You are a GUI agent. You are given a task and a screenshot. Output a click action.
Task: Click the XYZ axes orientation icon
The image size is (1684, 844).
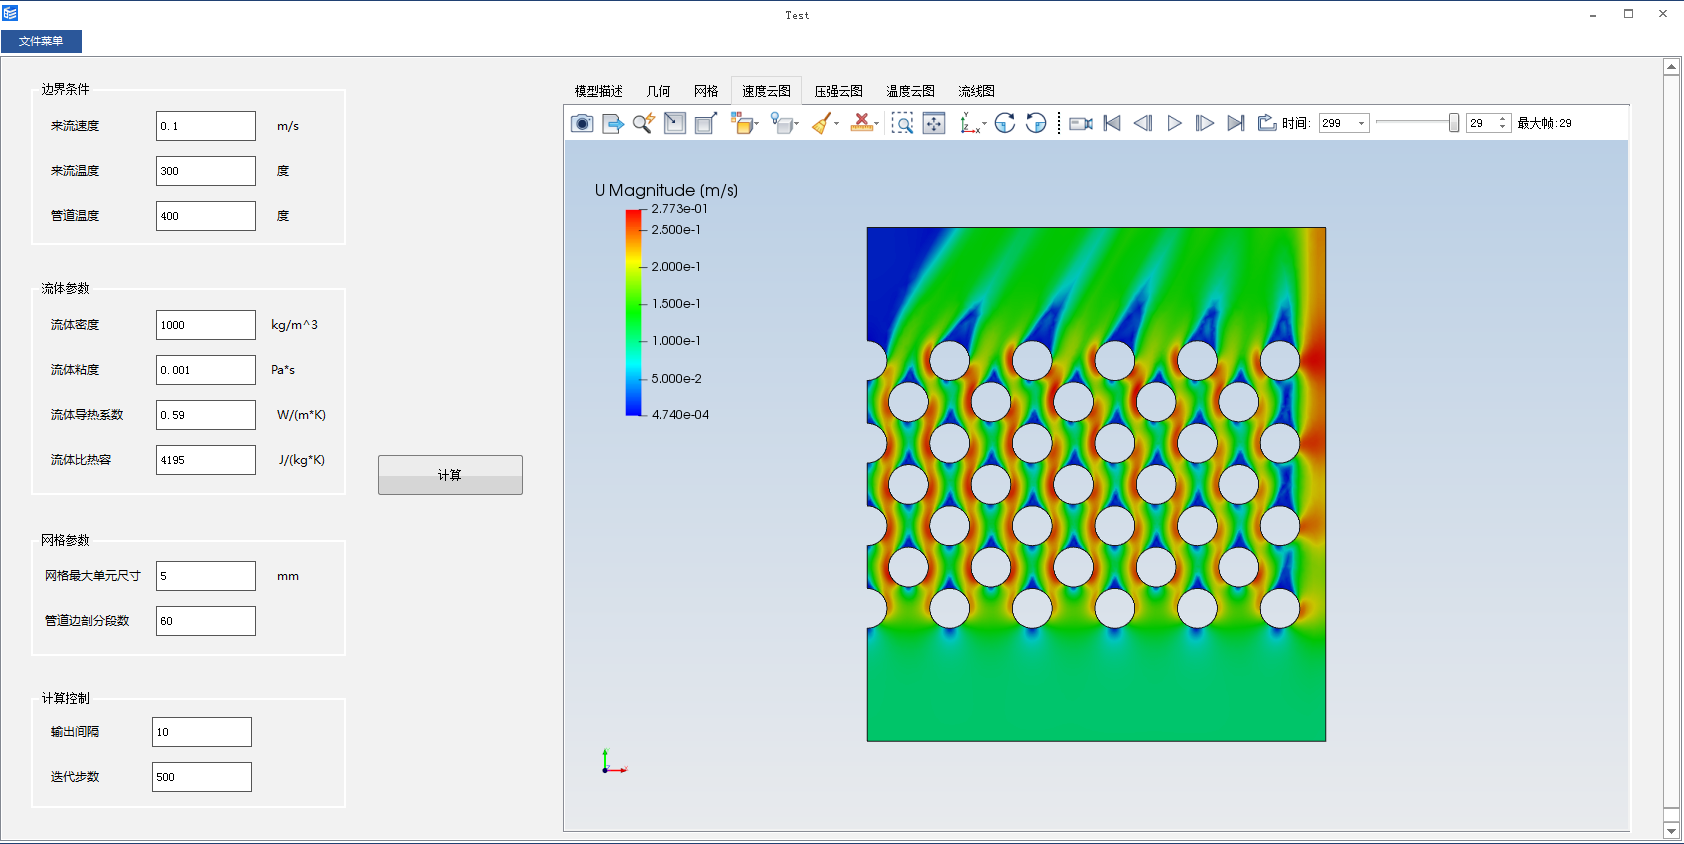coord(969,123)
